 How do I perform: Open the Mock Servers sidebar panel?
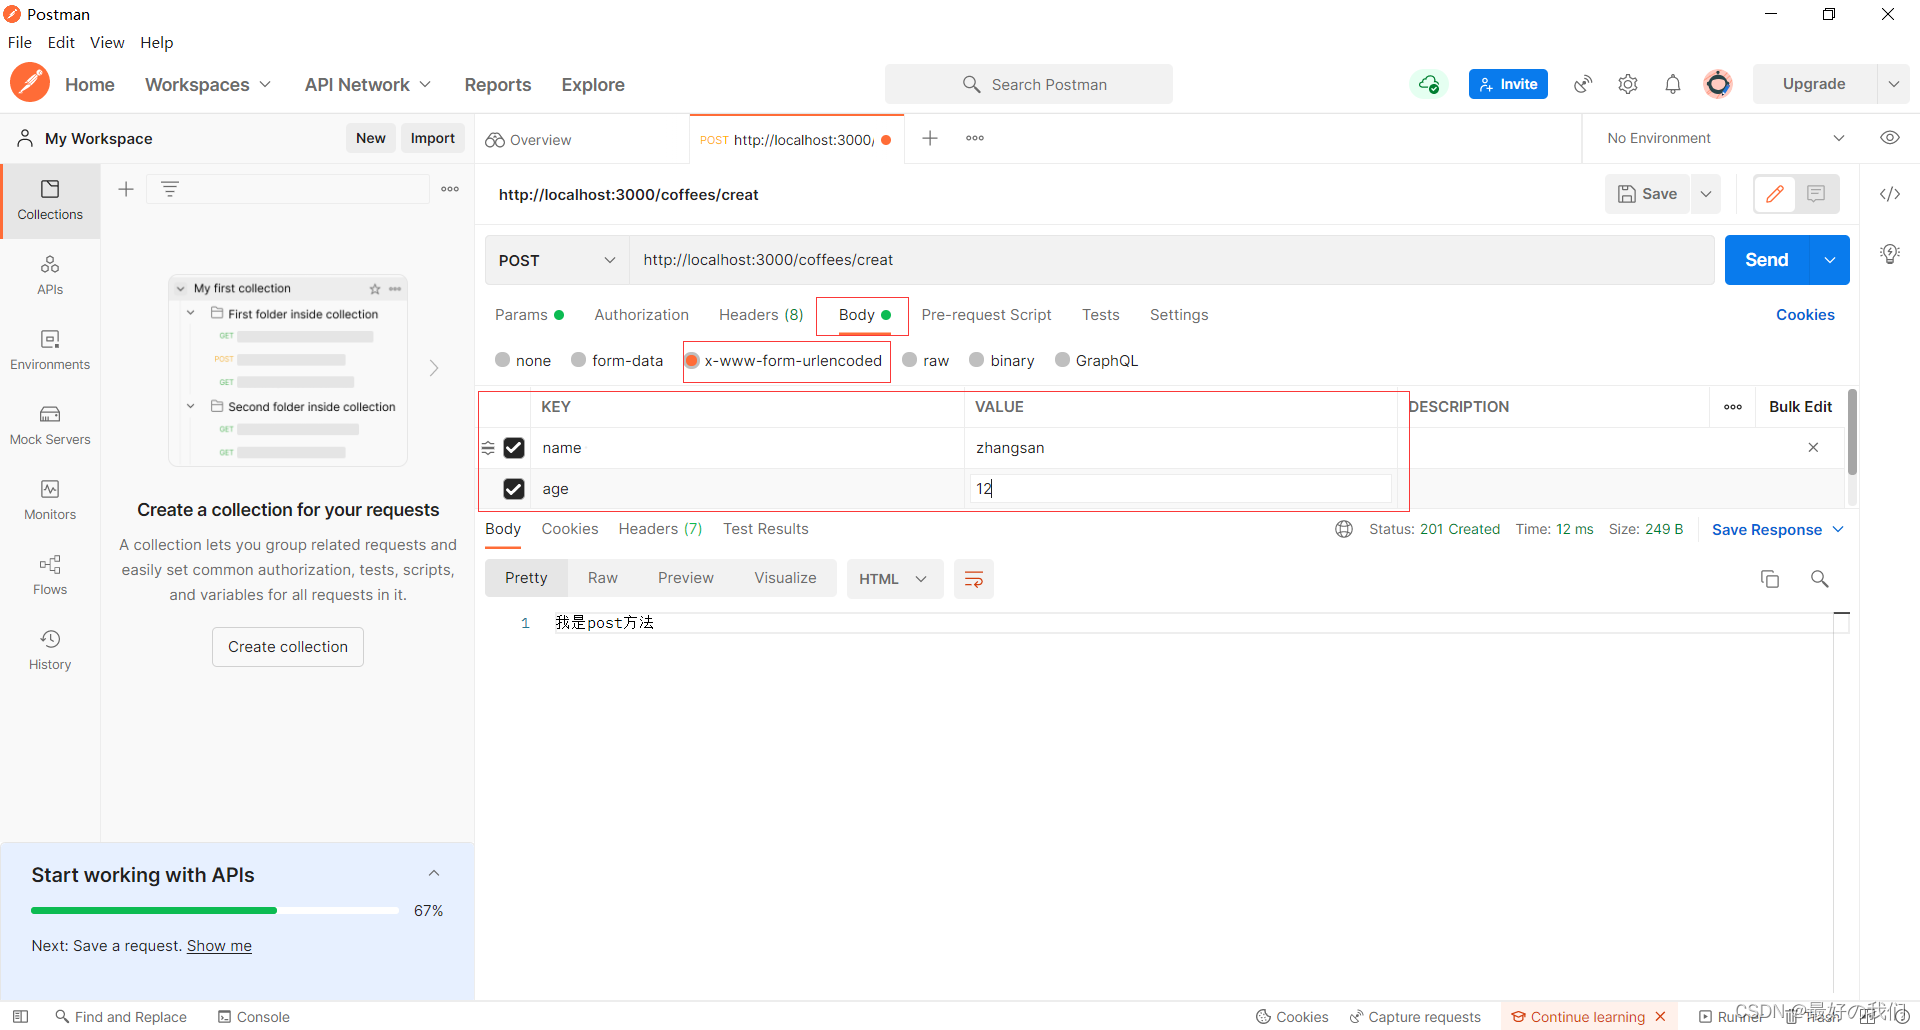point(50,425)
